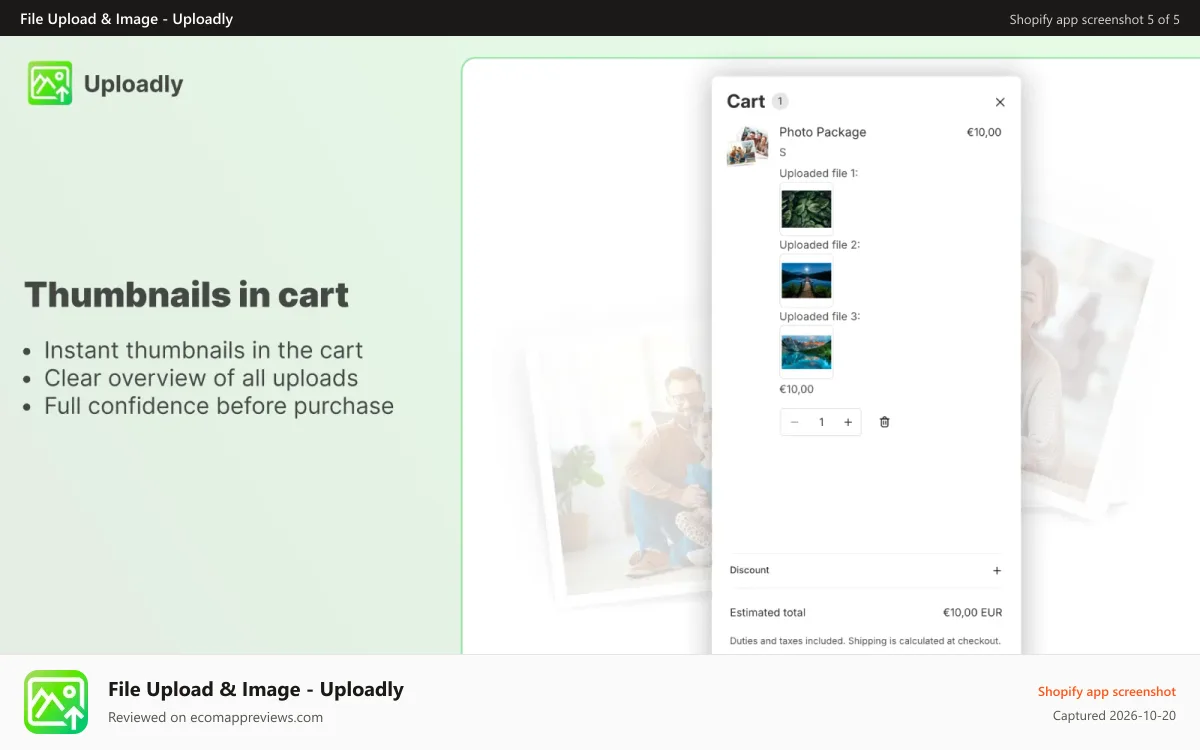This screenshot has height=750, width=1200.
Task: Click the top bar page title
Action: [127, 19]
